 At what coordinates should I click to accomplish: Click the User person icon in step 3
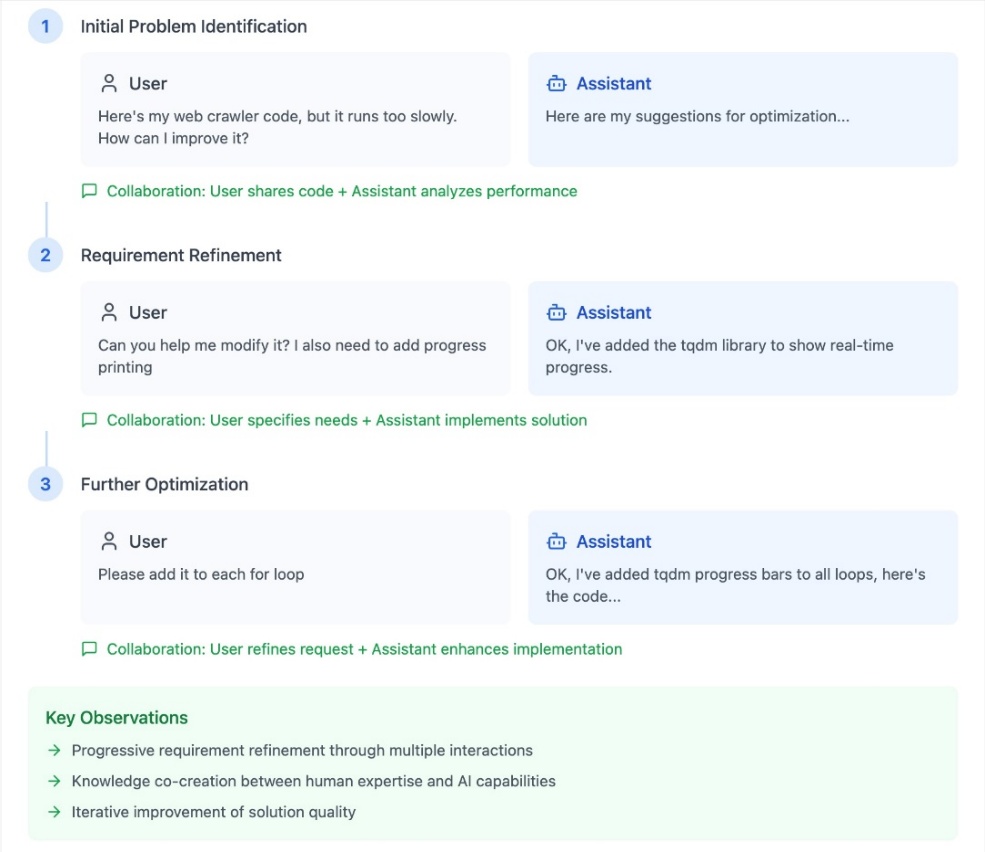pos(109,541)
